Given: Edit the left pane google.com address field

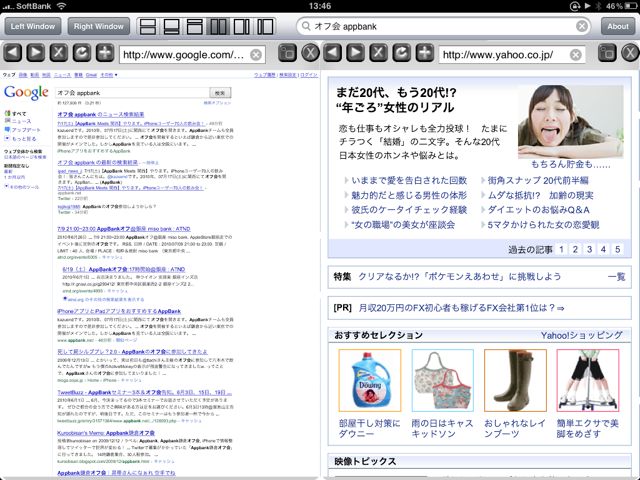Looking at the screenshot, I should pos(192,55).
